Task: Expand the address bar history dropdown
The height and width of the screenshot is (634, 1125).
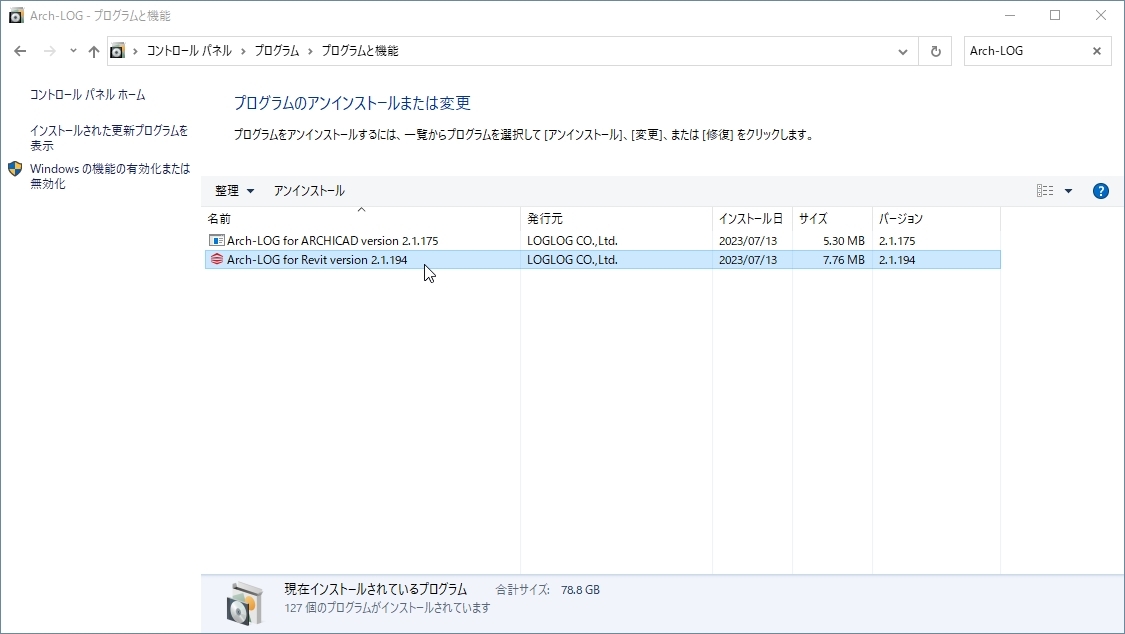Action: click(x=903, y=51)
